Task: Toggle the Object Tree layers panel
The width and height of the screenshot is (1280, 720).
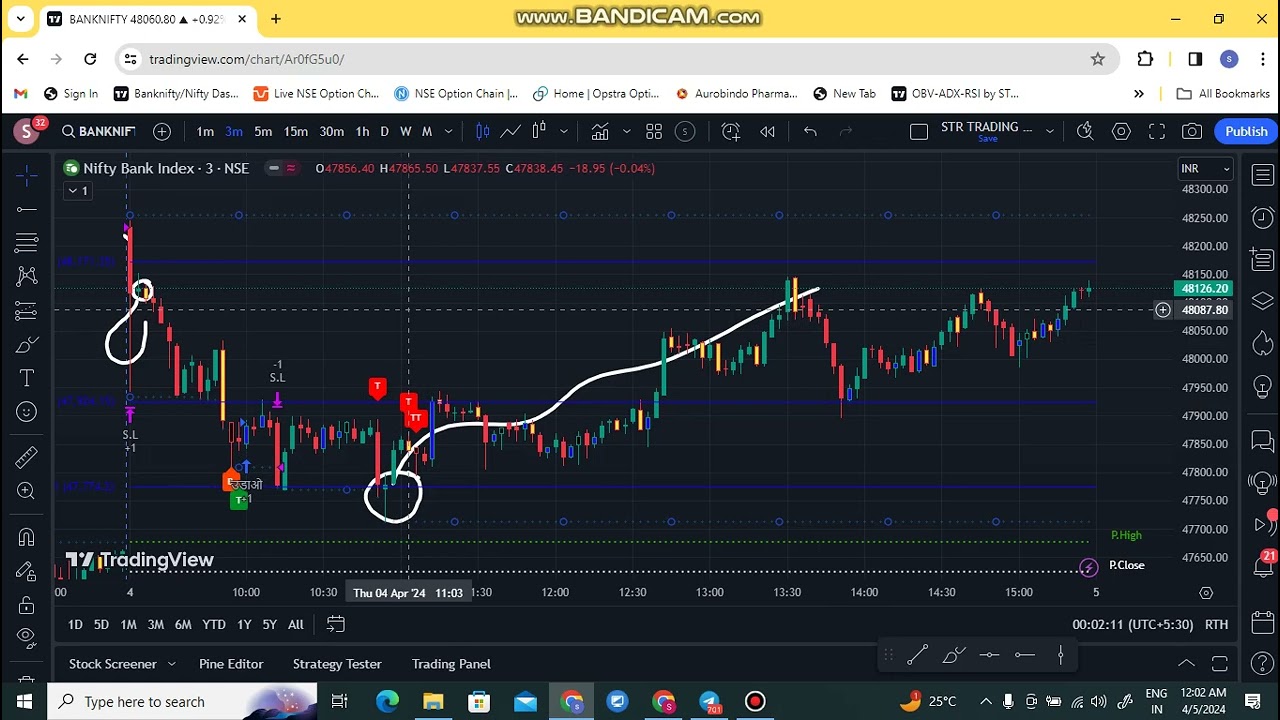Action: [1263, 302]
